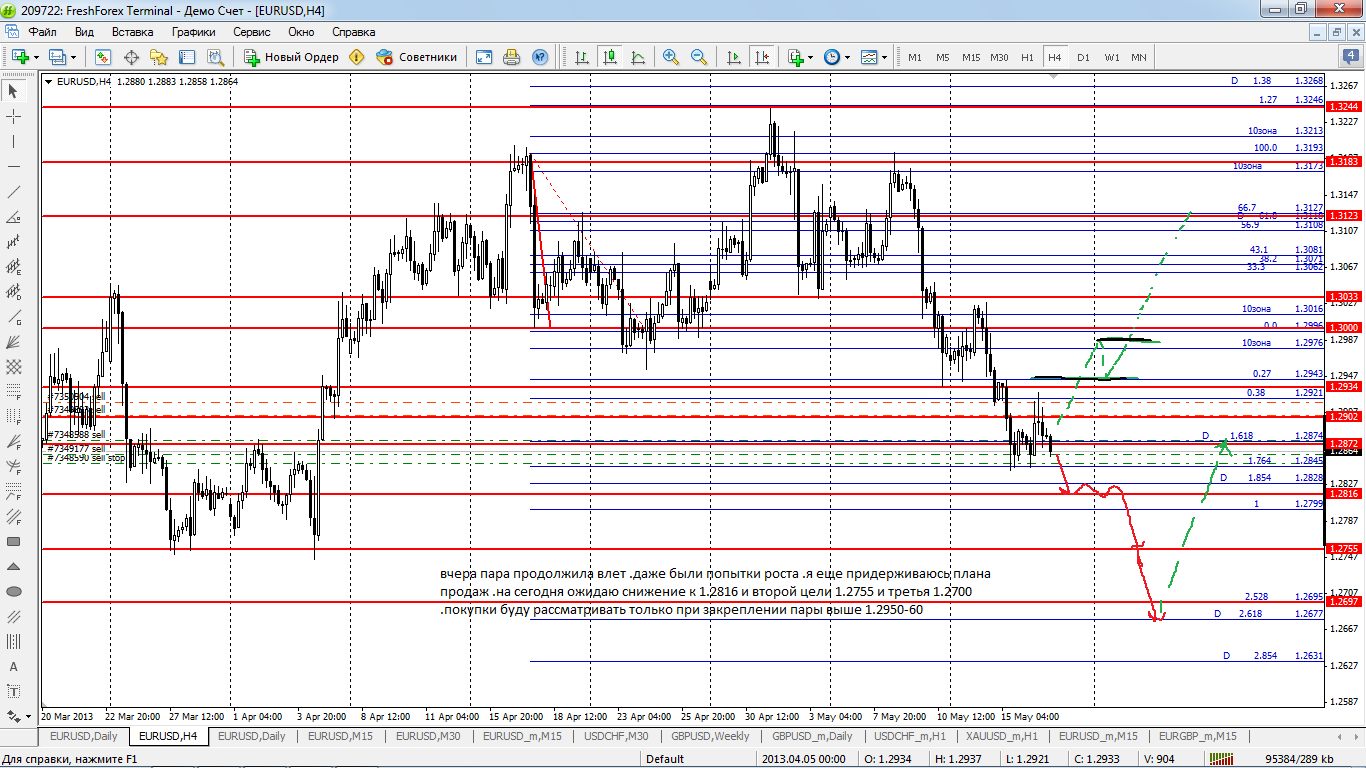Toggle Auto Scroll chart button
The height and width of the screenshot is (768, 1366).
tap(735, 57)
